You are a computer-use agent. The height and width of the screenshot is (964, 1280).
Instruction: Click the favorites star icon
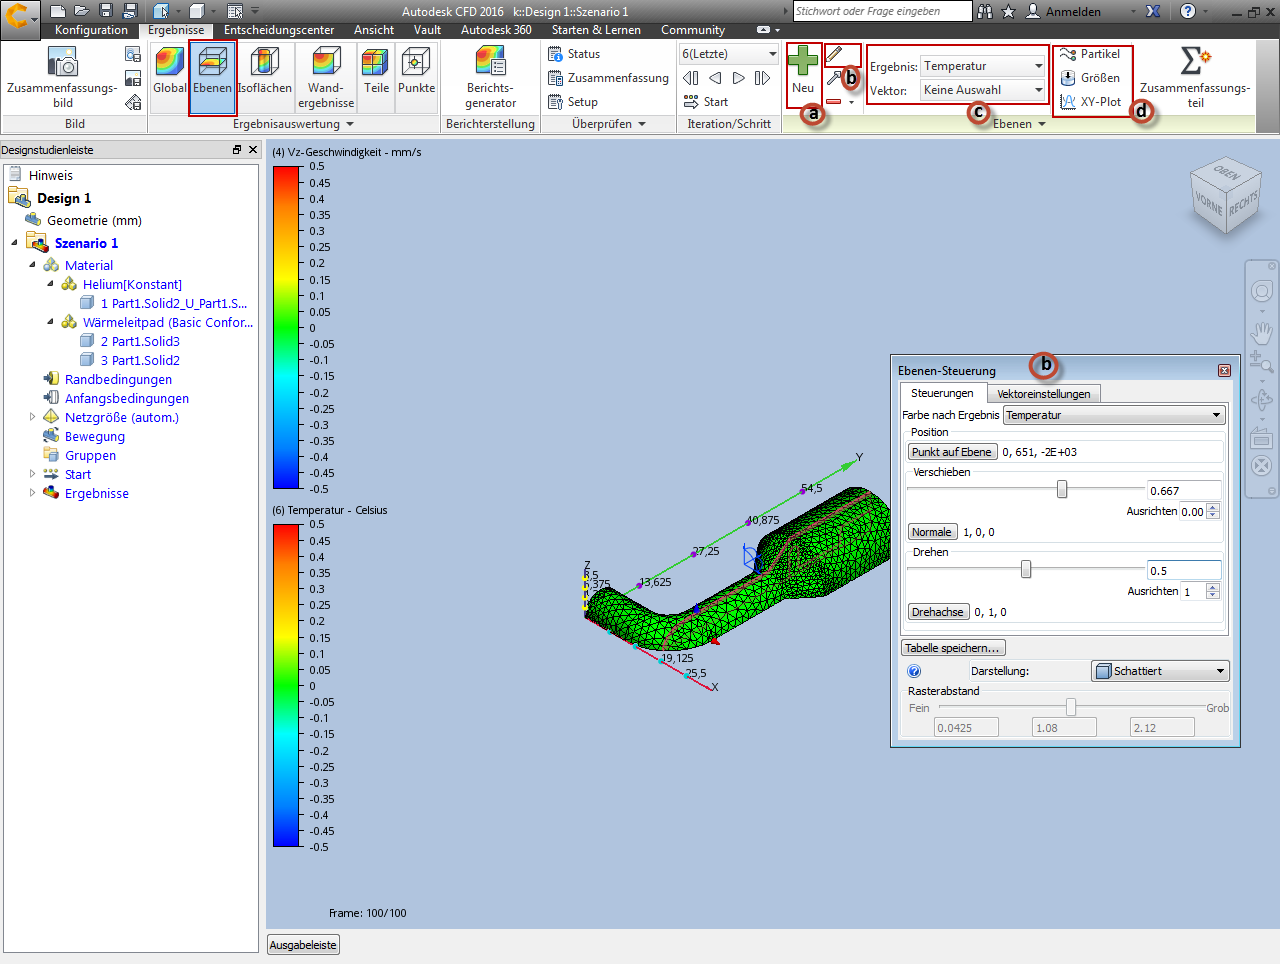point(1009,11)
